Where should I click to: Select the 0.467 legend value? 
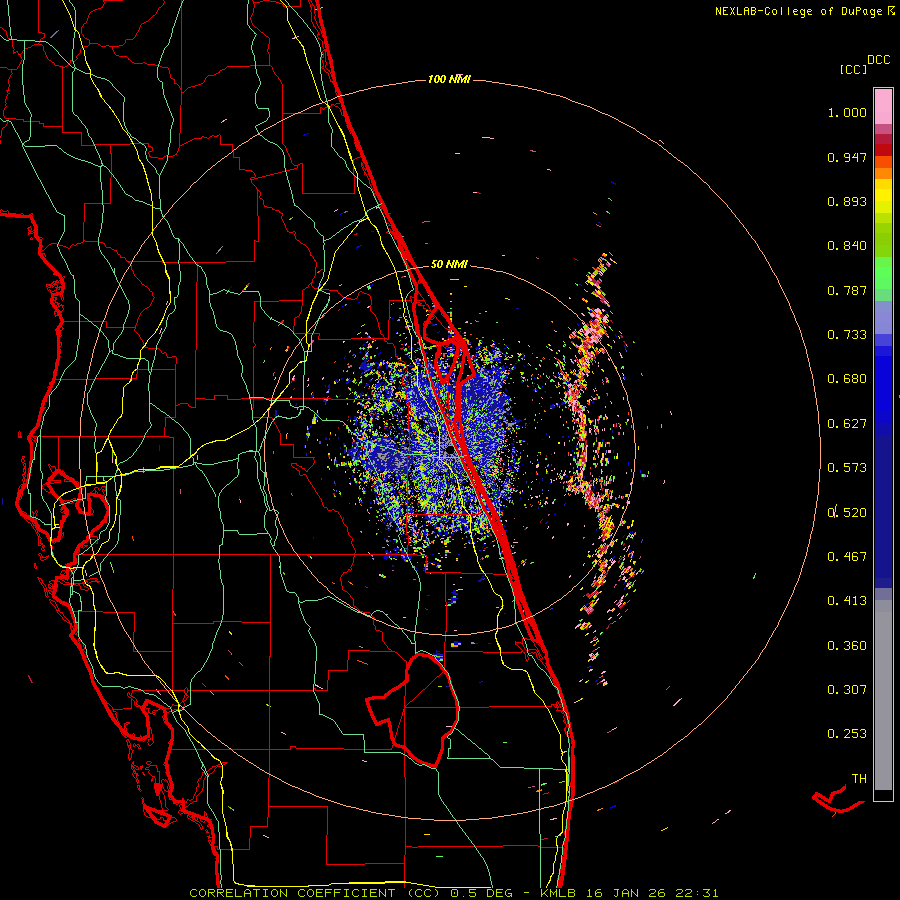pos(847,557)
